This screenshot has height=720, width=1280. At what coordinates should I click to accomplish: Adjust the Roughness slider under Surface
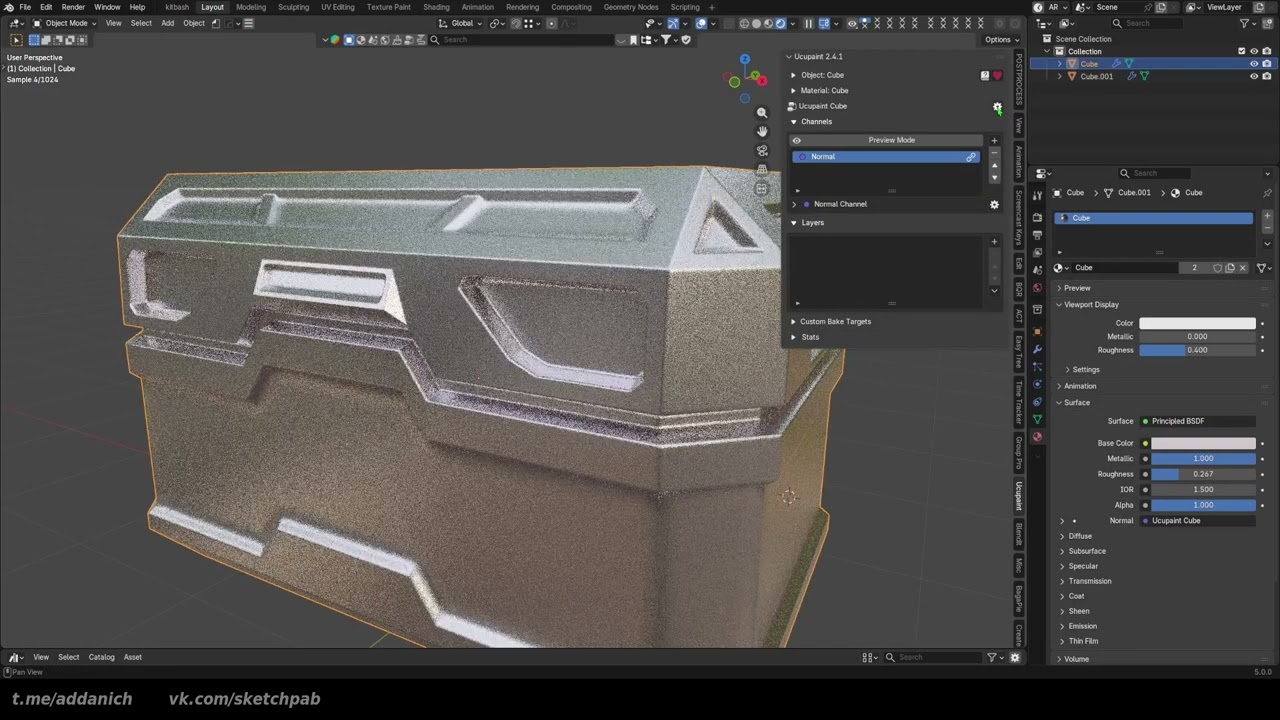point(1203,474)
